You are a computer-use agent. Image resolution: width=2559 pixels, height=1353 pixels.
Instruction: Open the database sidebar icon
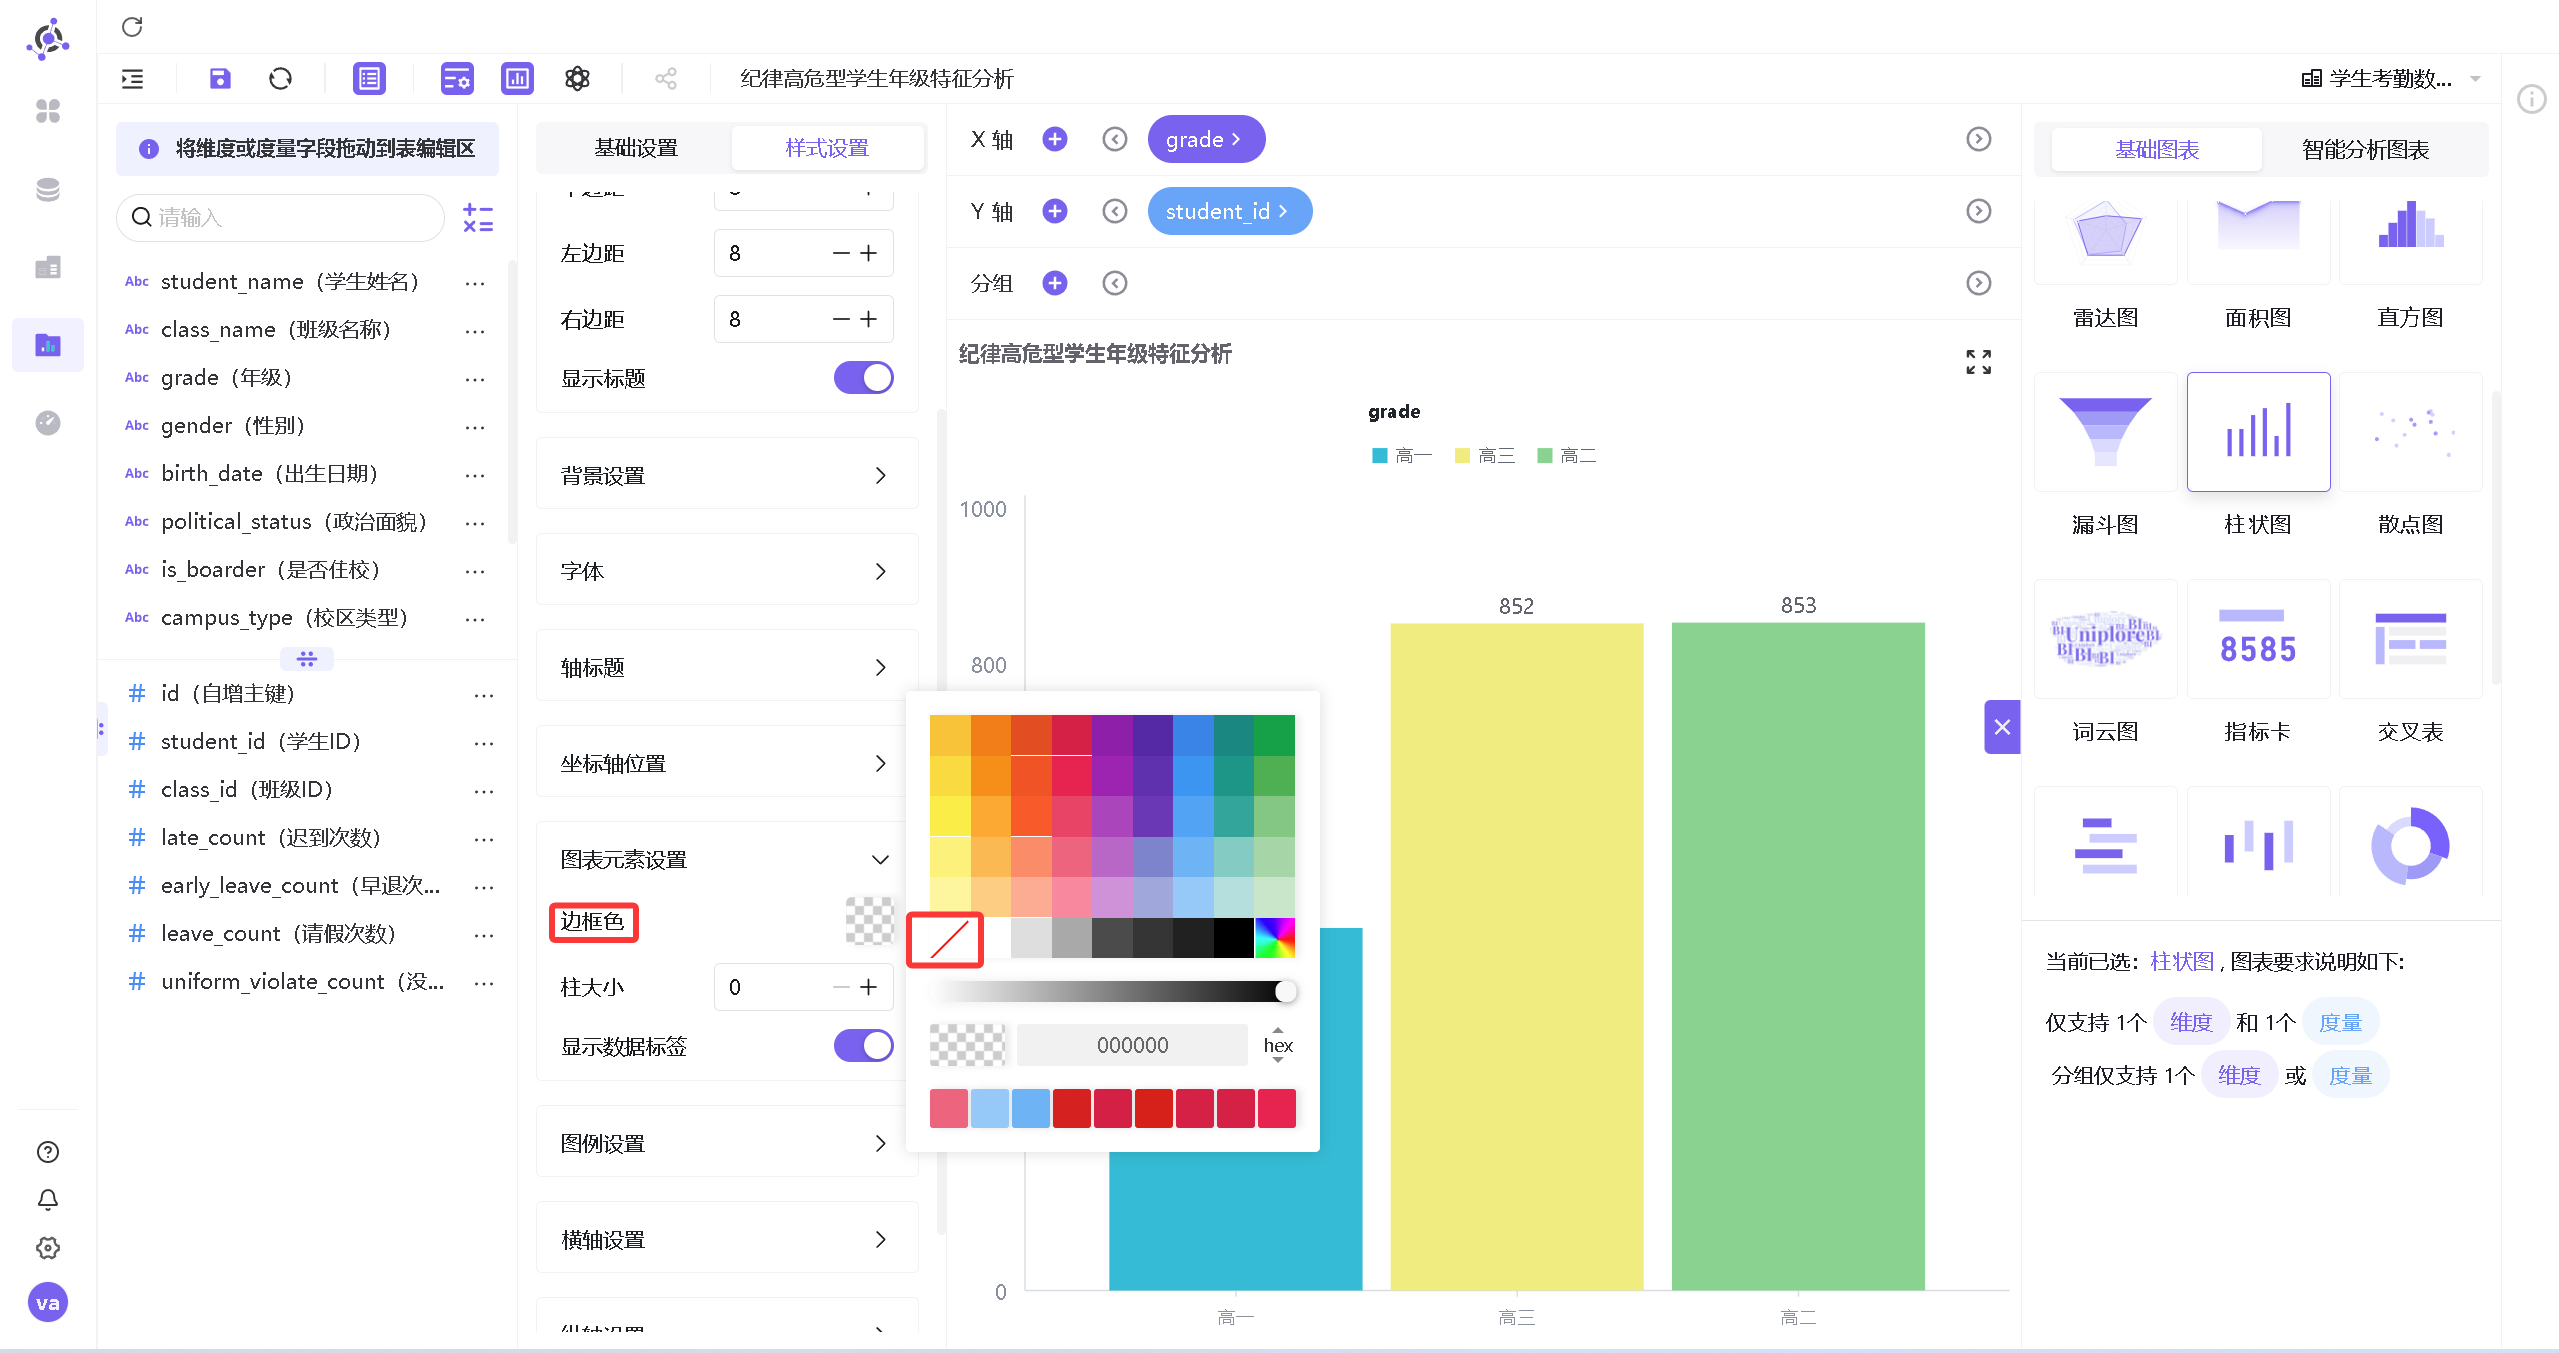[48, 189]
